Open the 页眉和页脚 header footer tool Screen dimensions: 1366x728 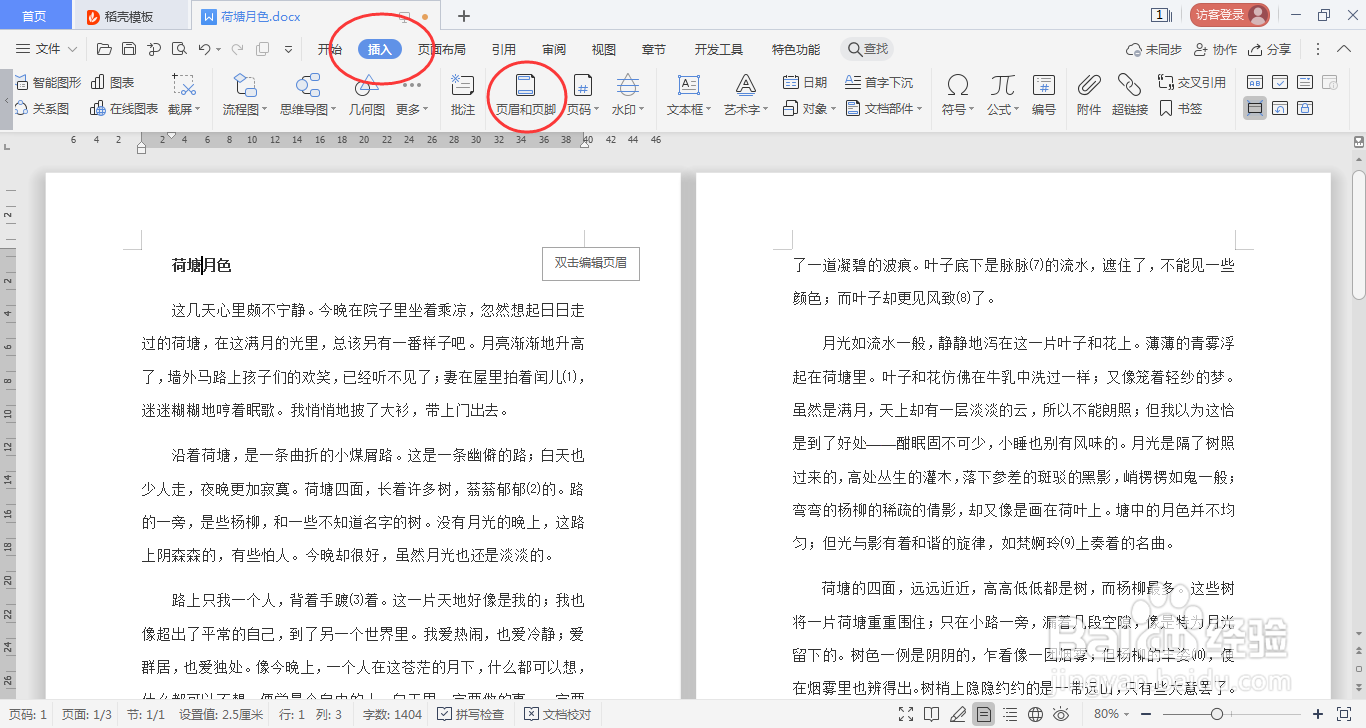527,95
